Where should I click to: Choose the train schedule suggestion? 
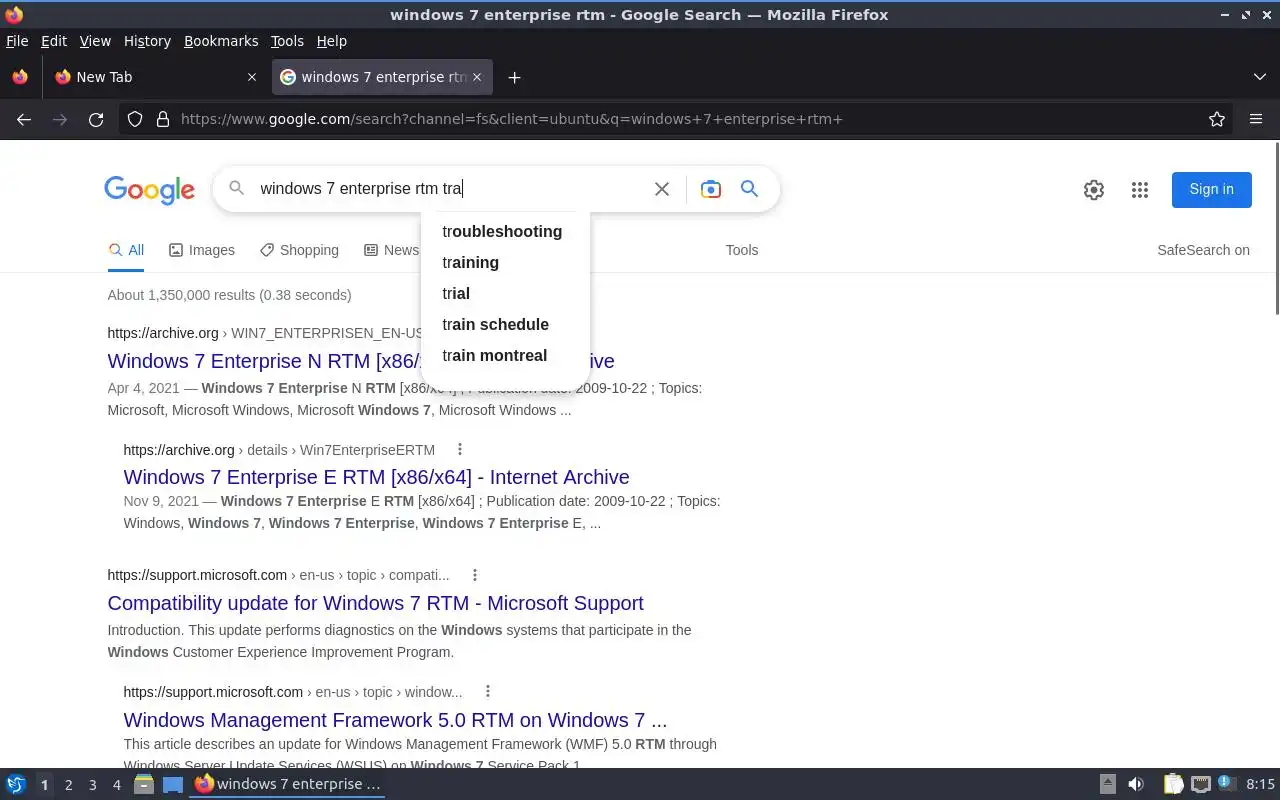(x=505, y=324)
